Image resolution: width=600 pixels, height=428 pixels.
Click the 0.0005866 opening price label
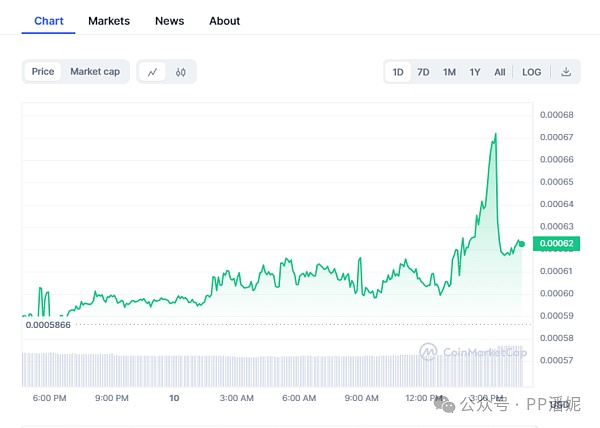tap(47, 325)
